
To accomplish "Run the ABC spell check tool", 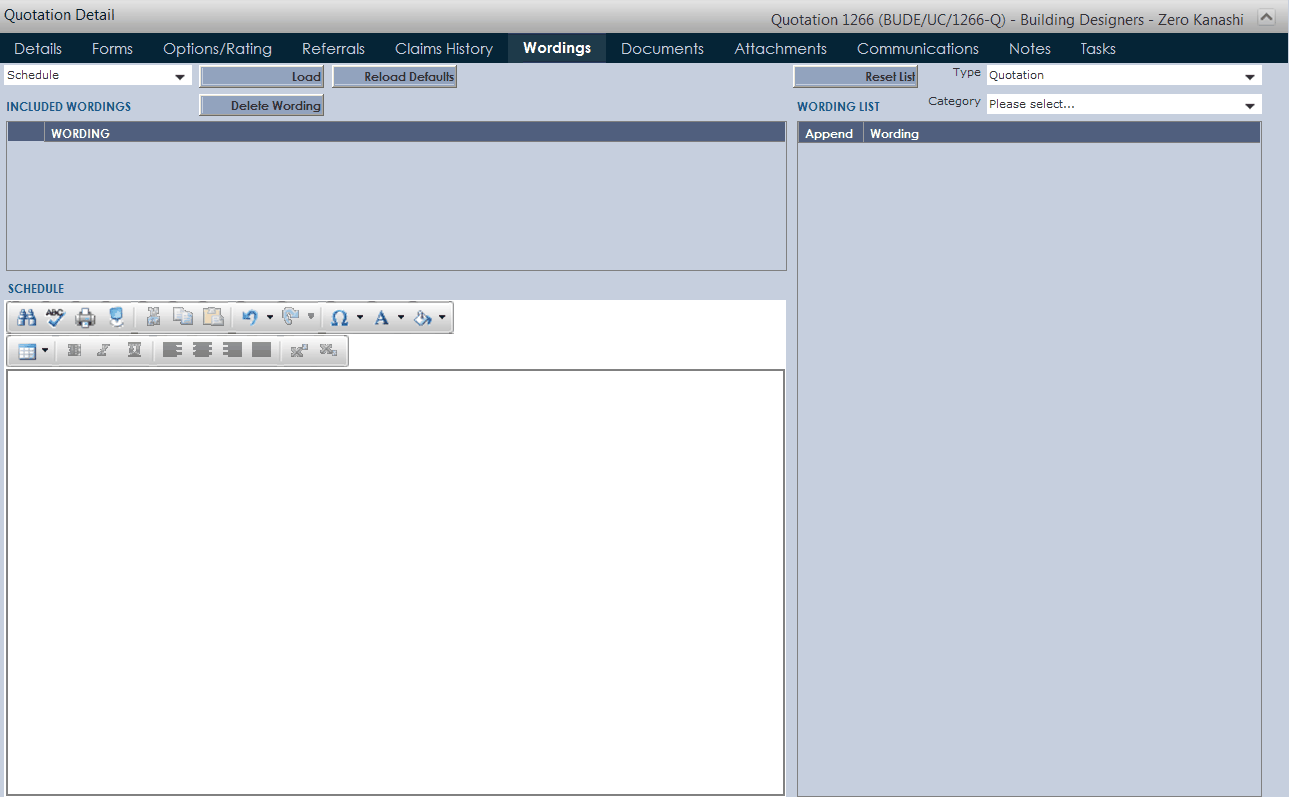I will 56,318.
